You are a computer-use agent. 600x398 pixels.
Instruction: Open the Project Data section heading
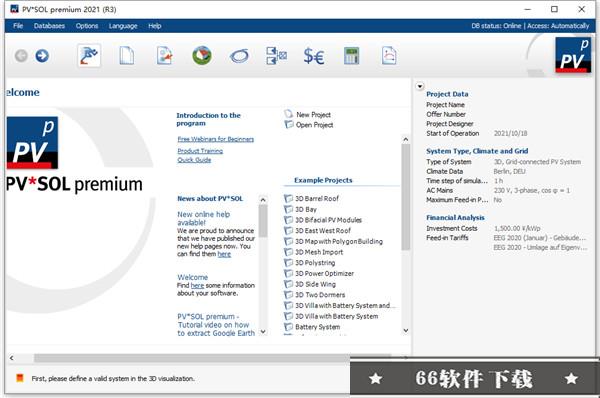point(447,94)
